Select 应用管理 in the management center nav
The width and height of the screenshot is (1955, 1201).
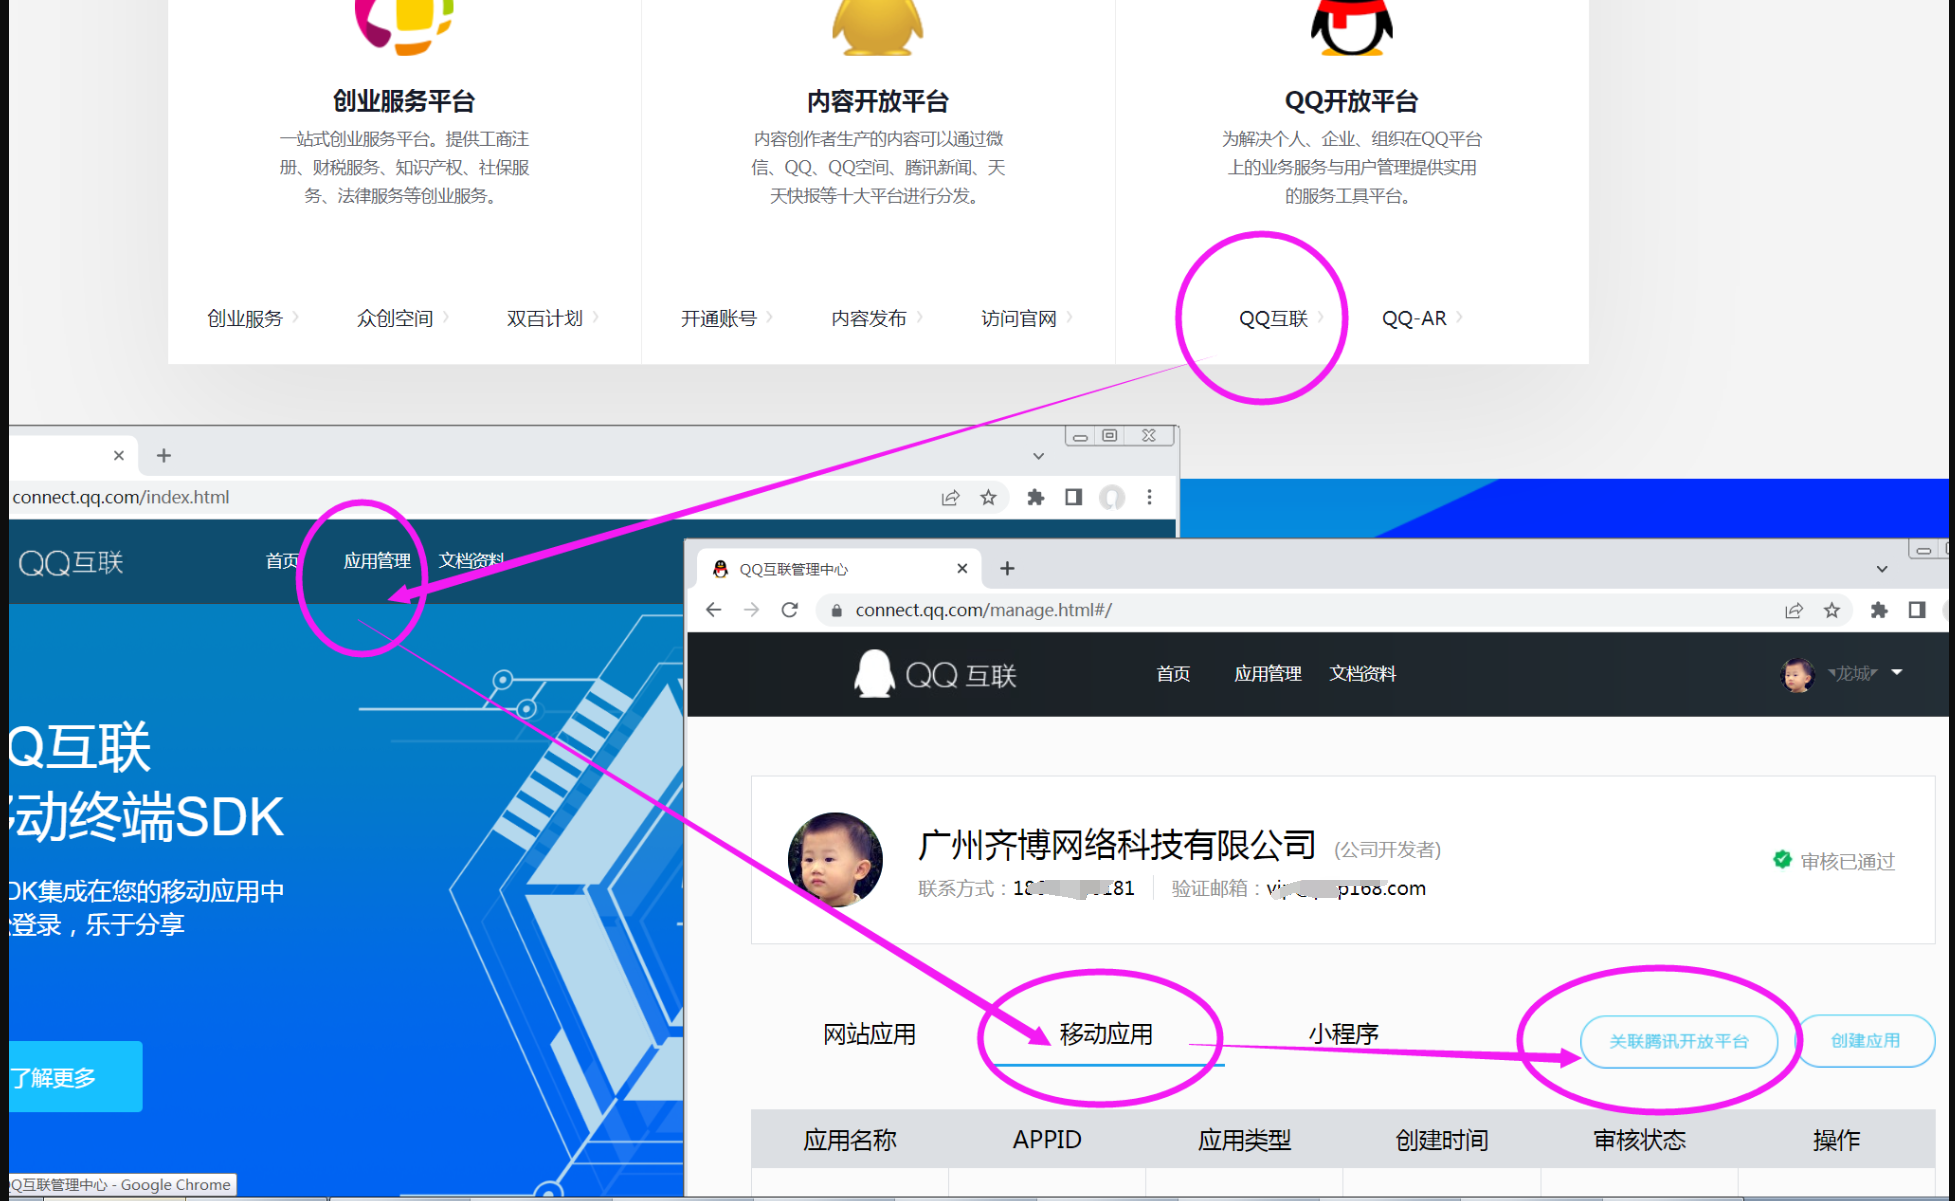(x=1267, y=674)
